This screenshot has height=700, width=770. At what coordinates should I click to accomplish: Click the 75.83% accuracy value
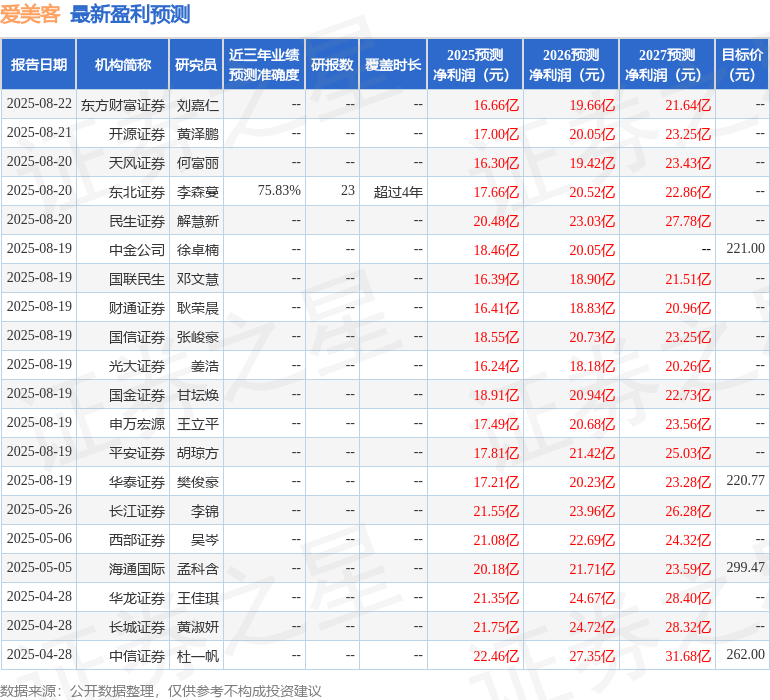278,191
